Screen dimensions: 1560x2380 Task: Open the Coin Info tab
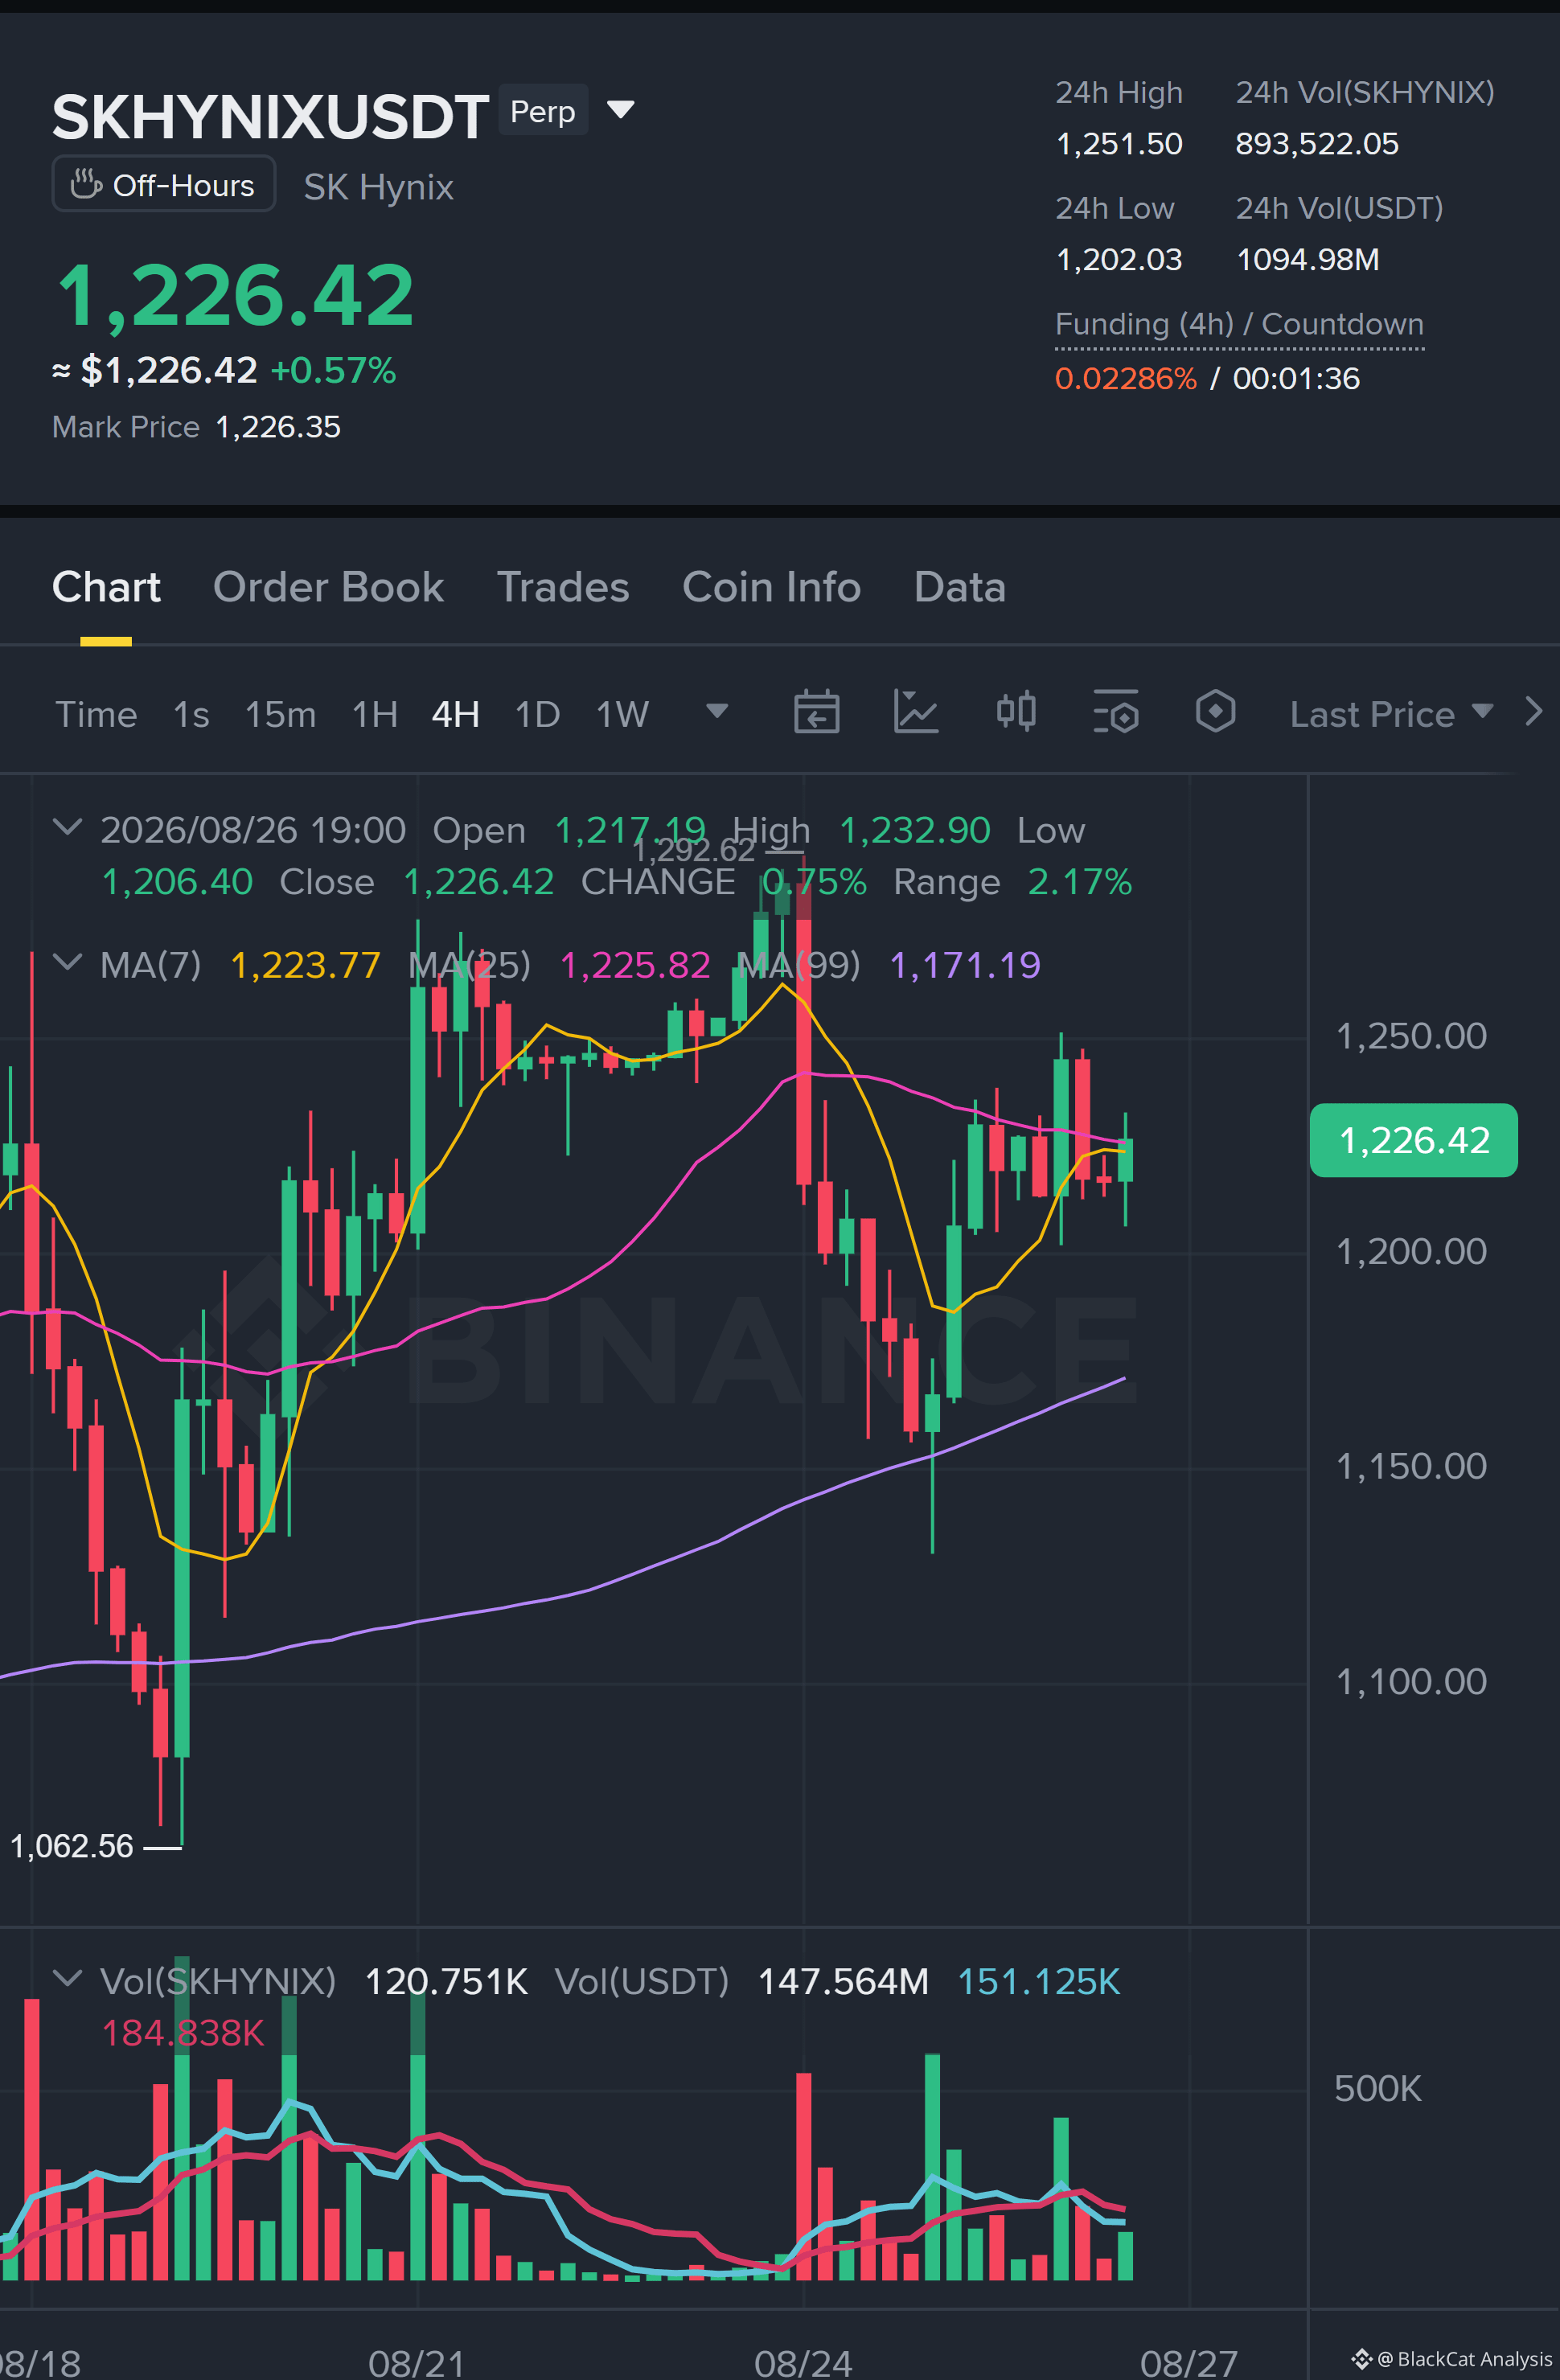tap(771, 587)
